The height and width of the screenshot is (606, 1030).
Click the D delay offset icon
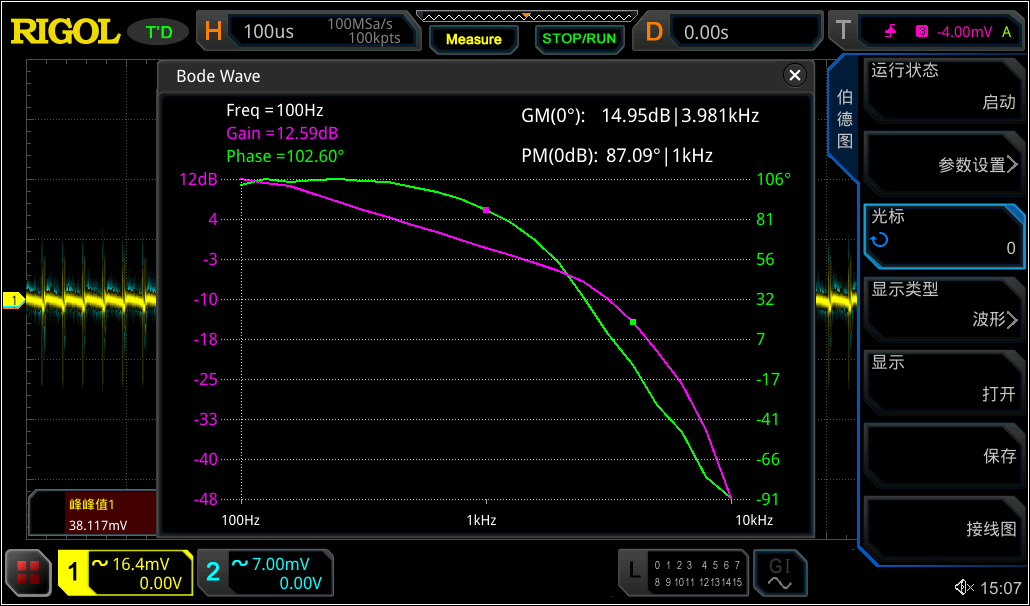654,31
